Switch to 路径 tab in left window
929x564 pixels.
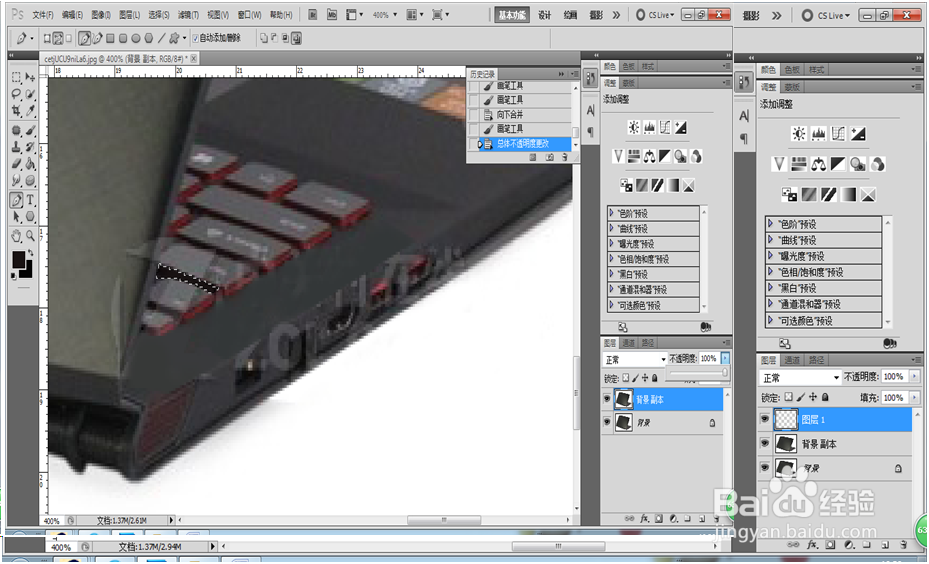[x=648, y=342]
